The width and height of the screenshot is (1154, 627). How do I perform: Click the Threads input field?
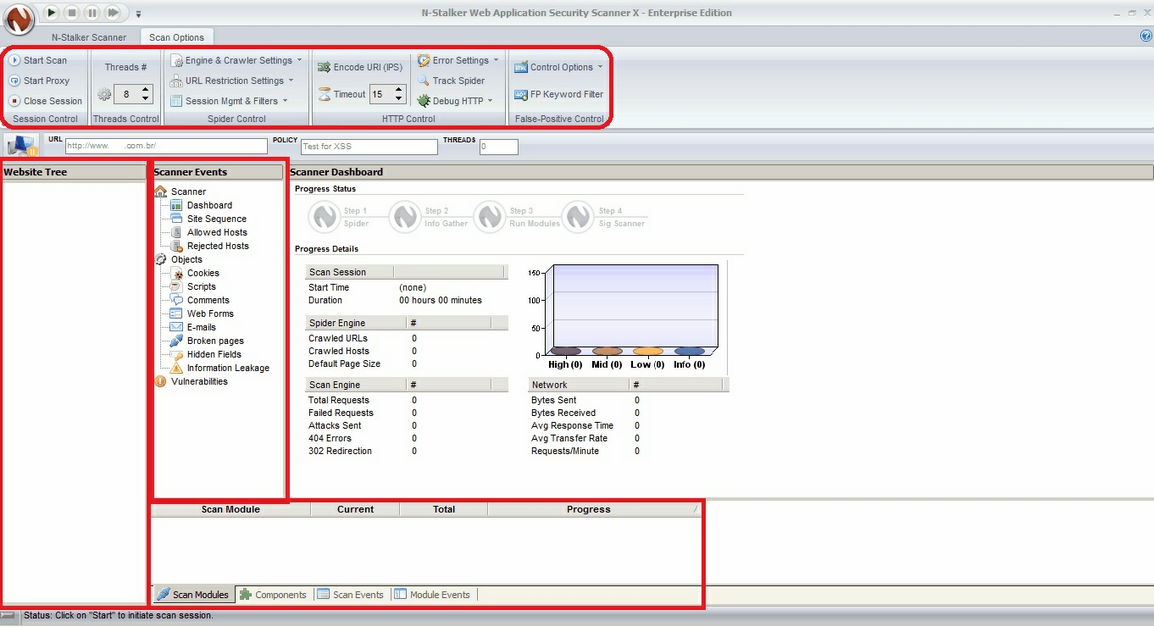pos(498,146)
